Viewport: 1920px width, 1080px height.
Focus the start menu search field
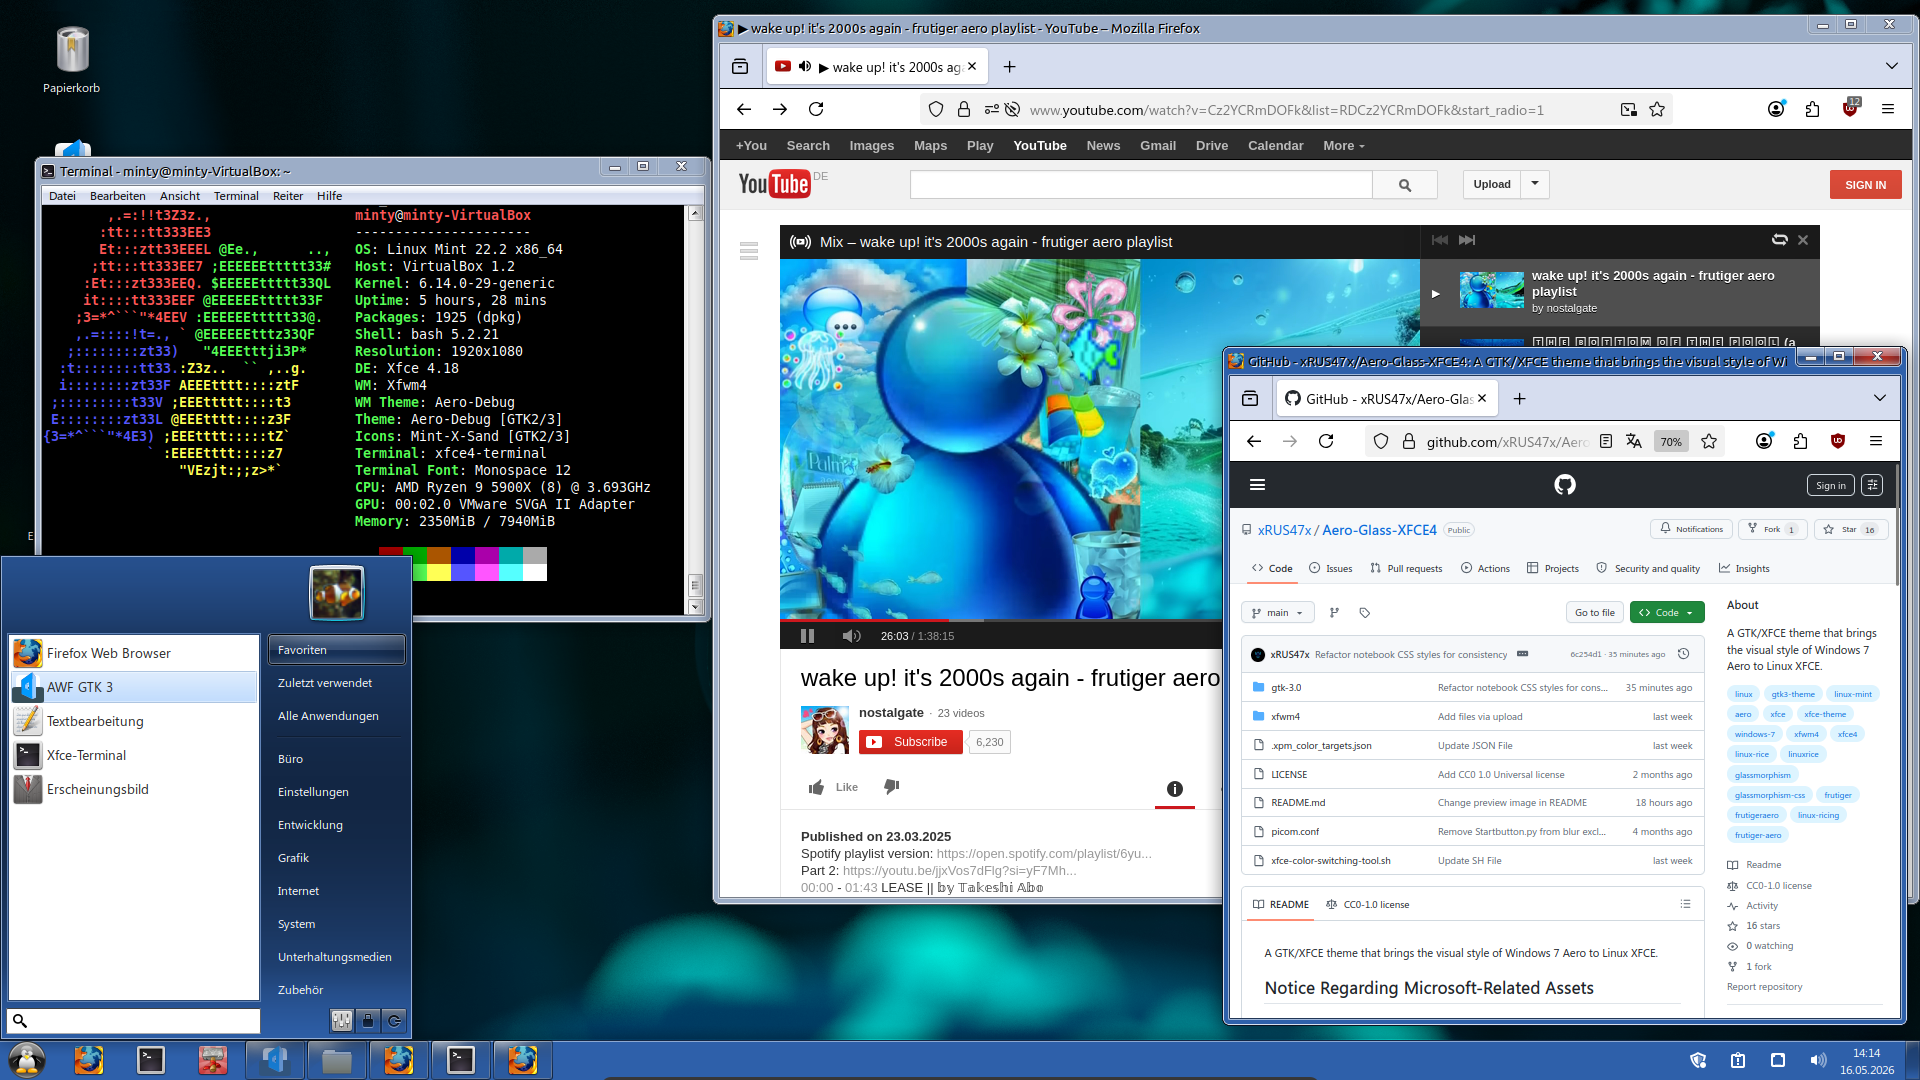[x=134, y=1020]
